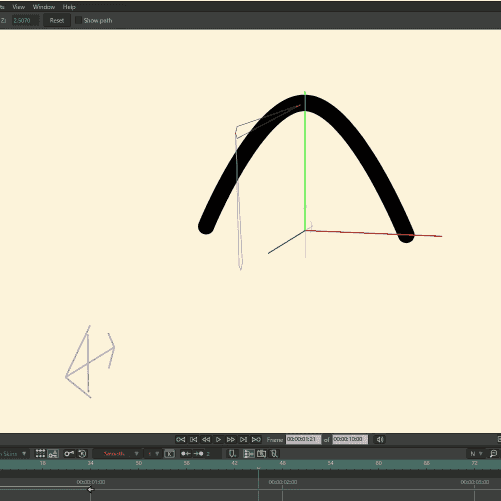Open the Smooth interpolation dropdown
501x501 pixels.
pyautogui.click(x=117, y=454)
